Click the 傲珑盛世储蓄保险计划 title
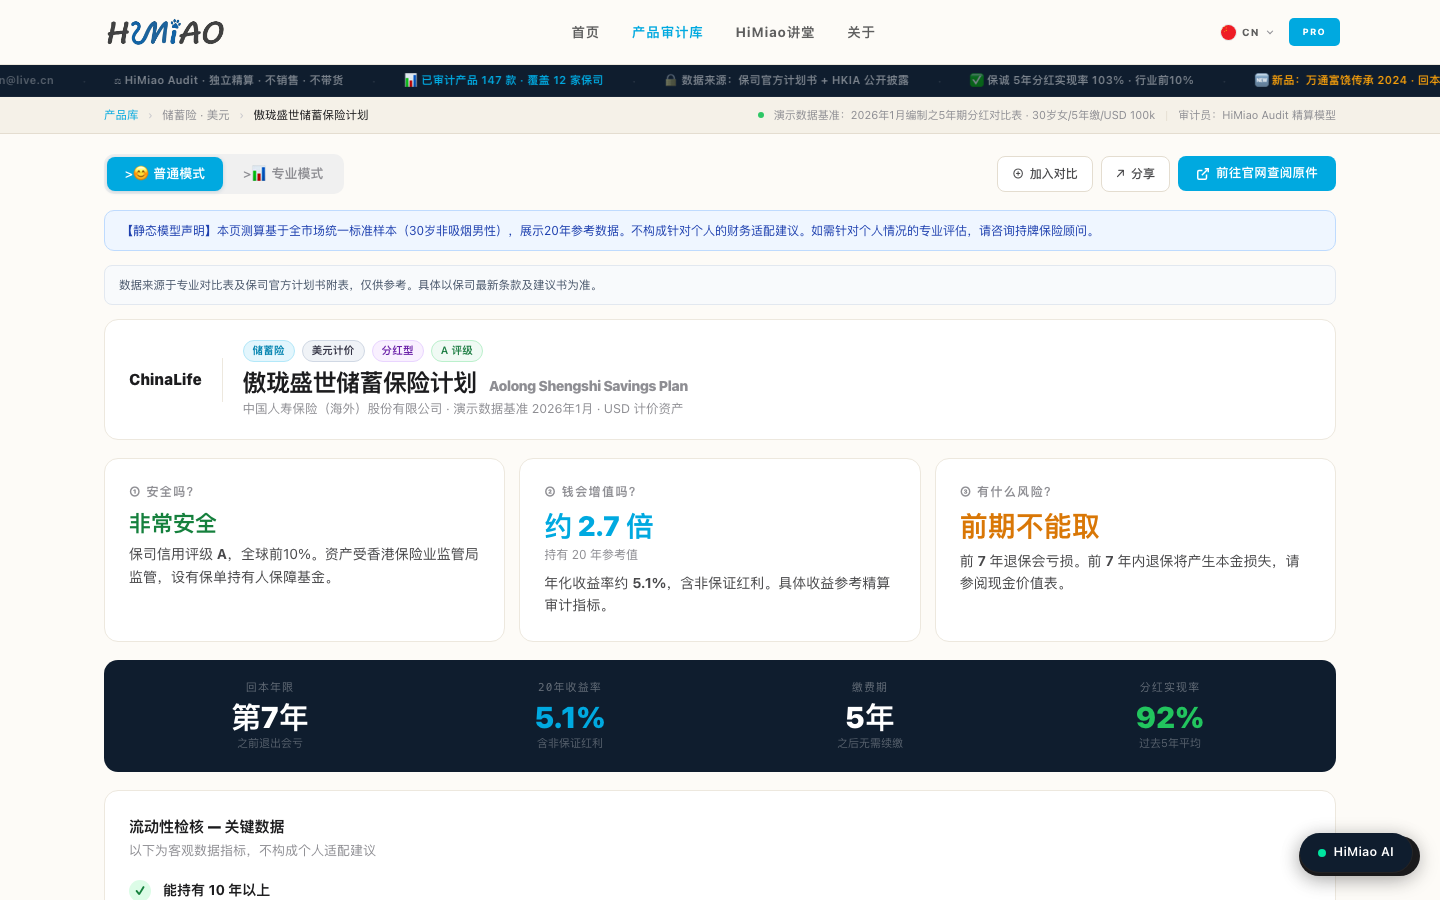 360,383
